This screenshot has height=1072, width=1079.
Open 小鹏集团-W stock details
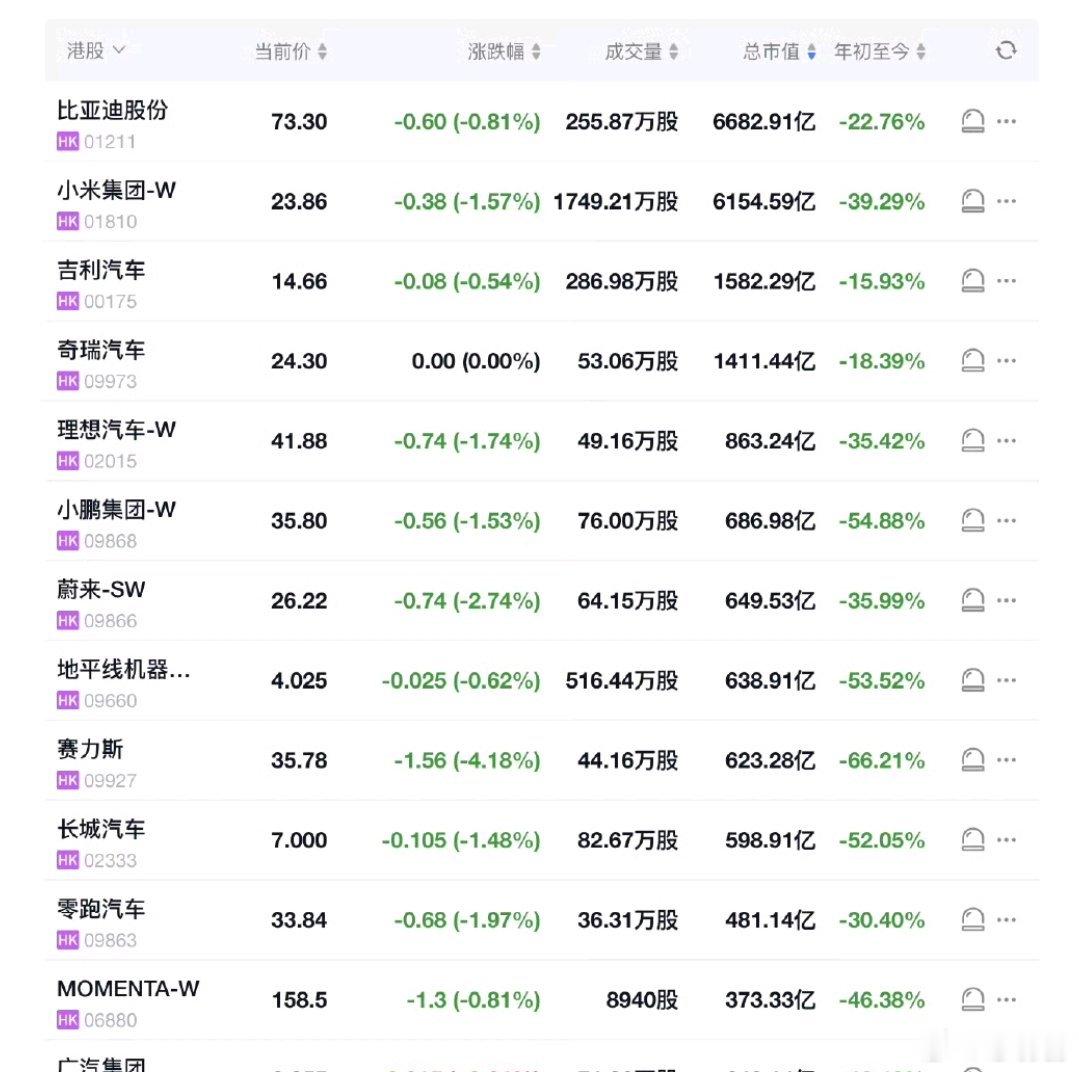116,509
